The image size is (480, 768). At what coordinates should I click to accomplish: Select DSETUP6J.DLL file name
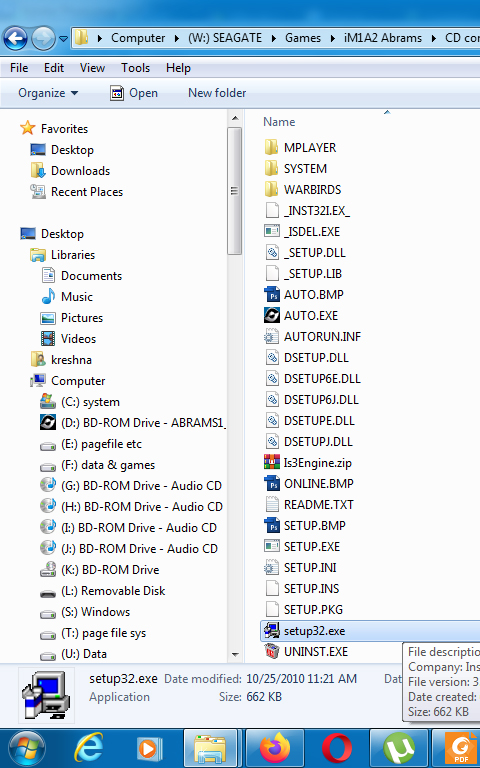[321, 400]
